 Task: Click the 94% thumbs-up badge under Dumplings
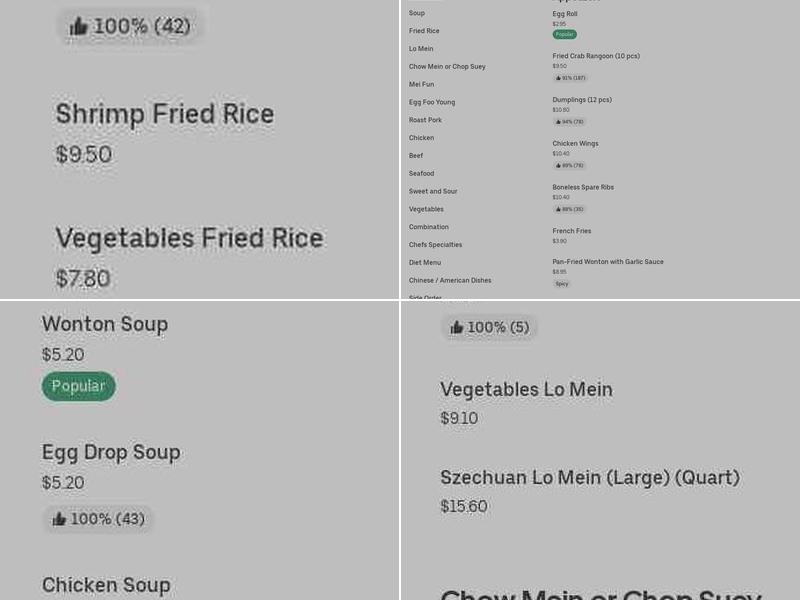tap(570, 121)
